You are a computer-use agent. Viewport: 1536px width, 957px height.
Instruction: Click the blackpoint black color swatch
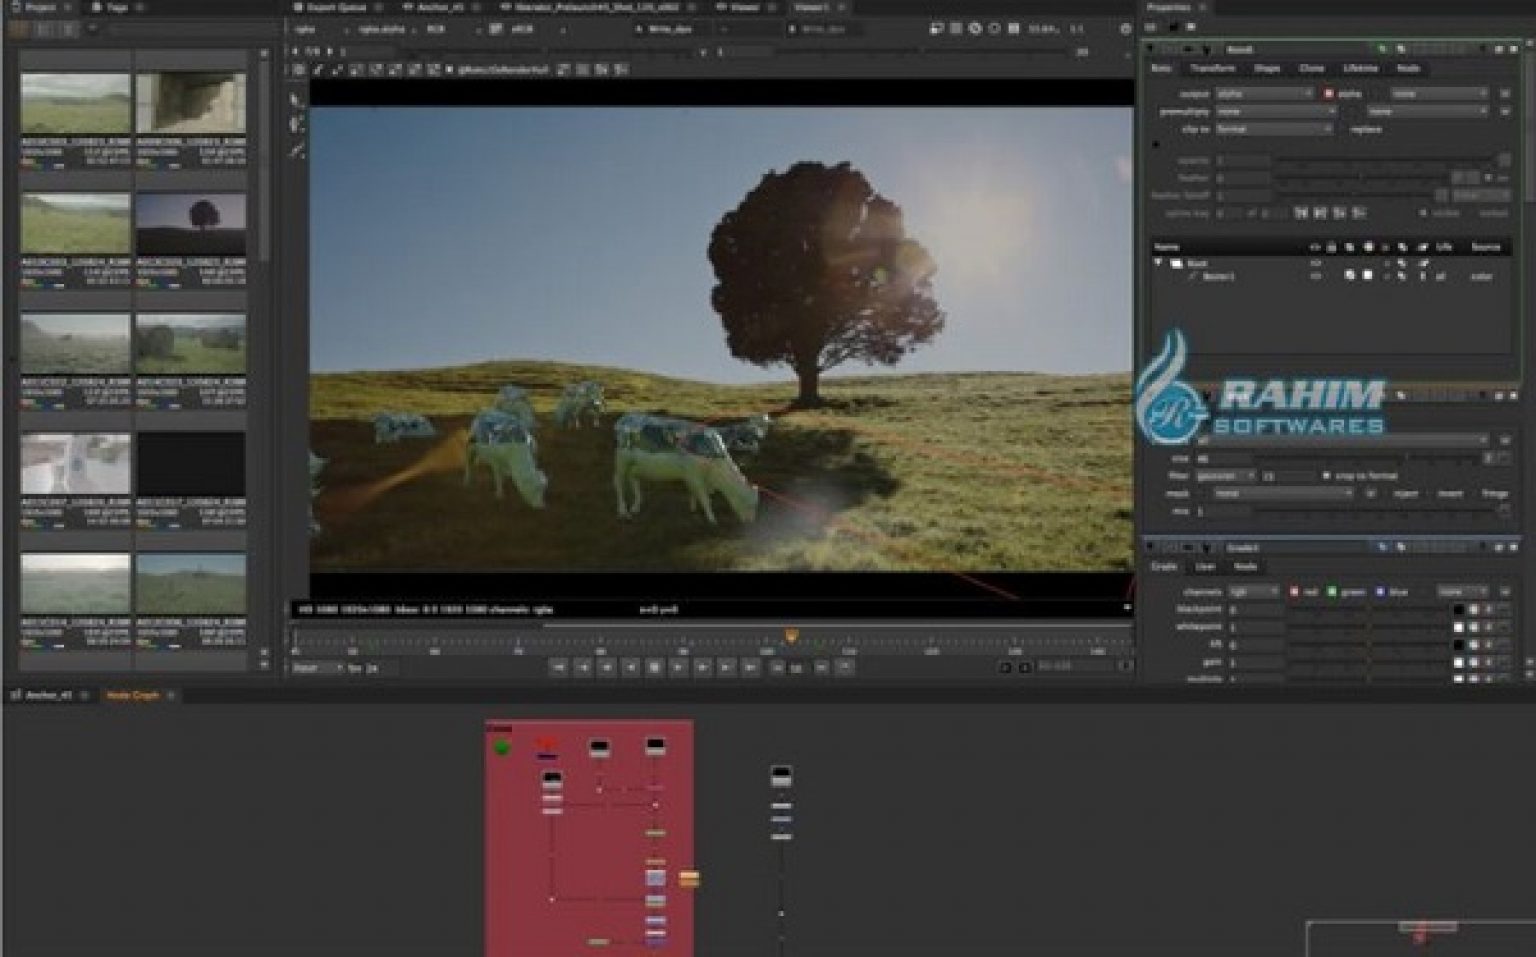[1458, 609]
